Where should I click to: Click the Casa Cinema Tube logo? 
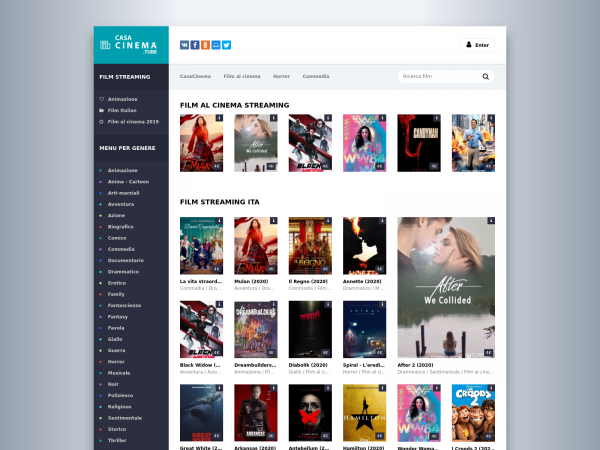pos(131,45)
